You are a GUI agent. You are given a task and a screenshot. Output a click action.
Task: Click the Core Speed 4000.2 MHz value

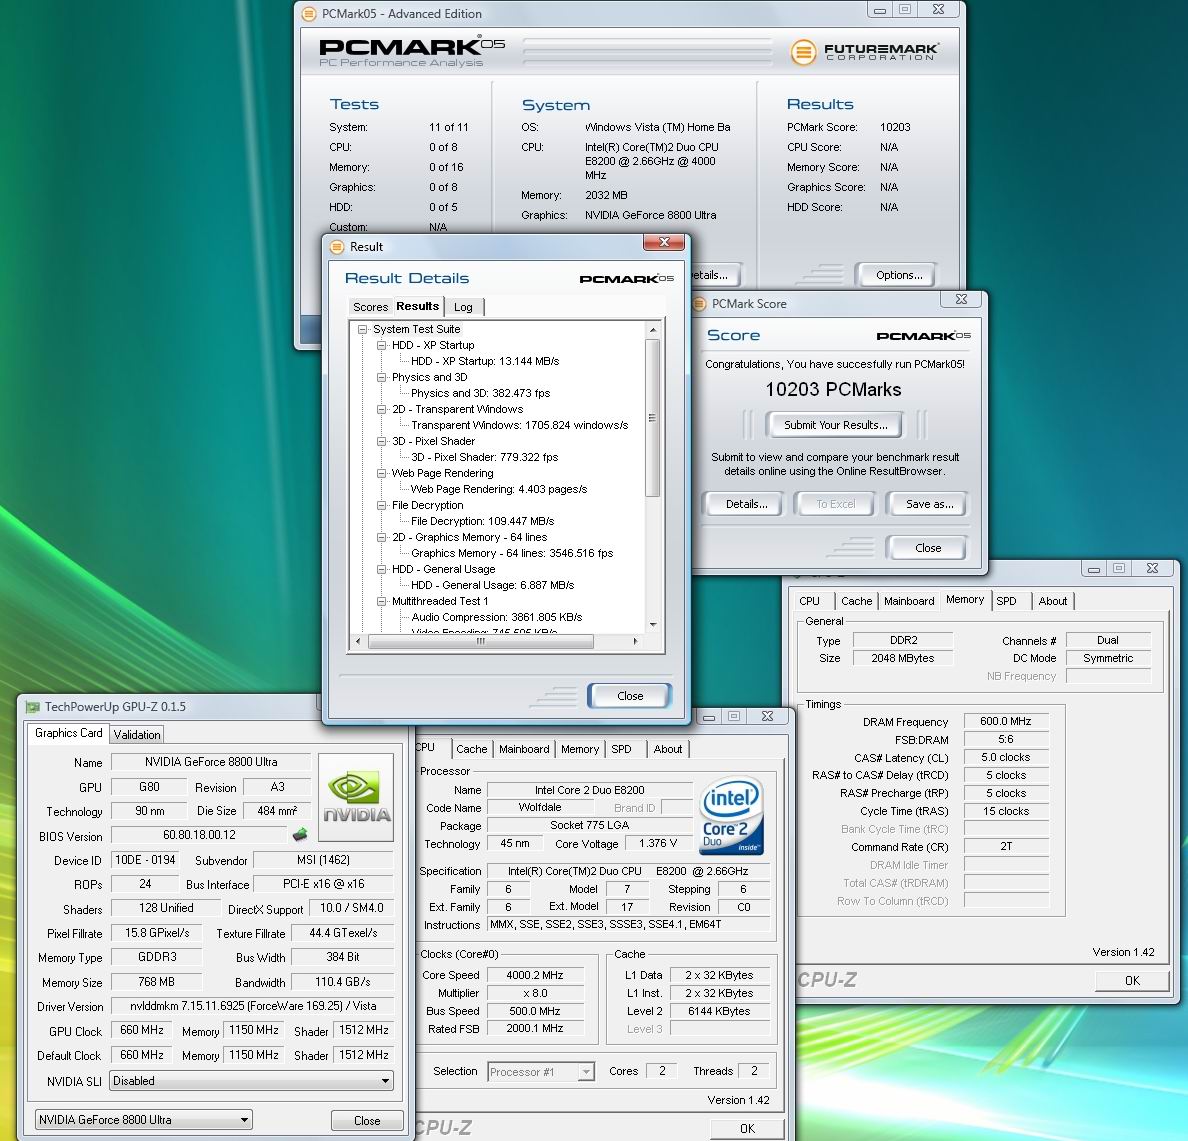[535, 975]
